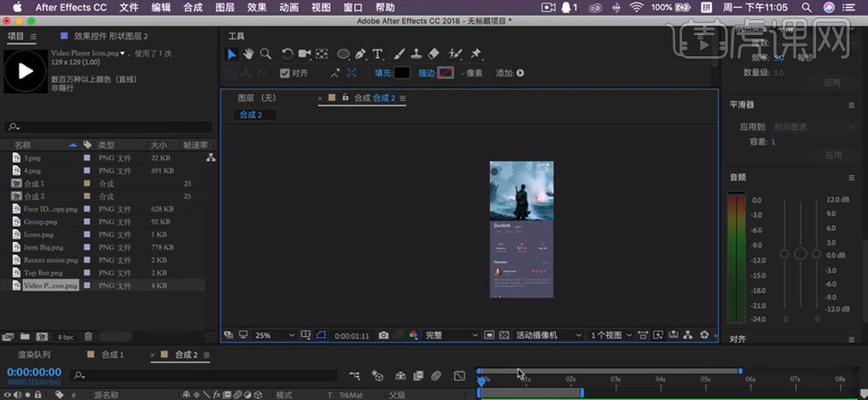Toggle the 对齐 snapping checkbox
Screen dimensions: 868x400
[x=285, y=73]
